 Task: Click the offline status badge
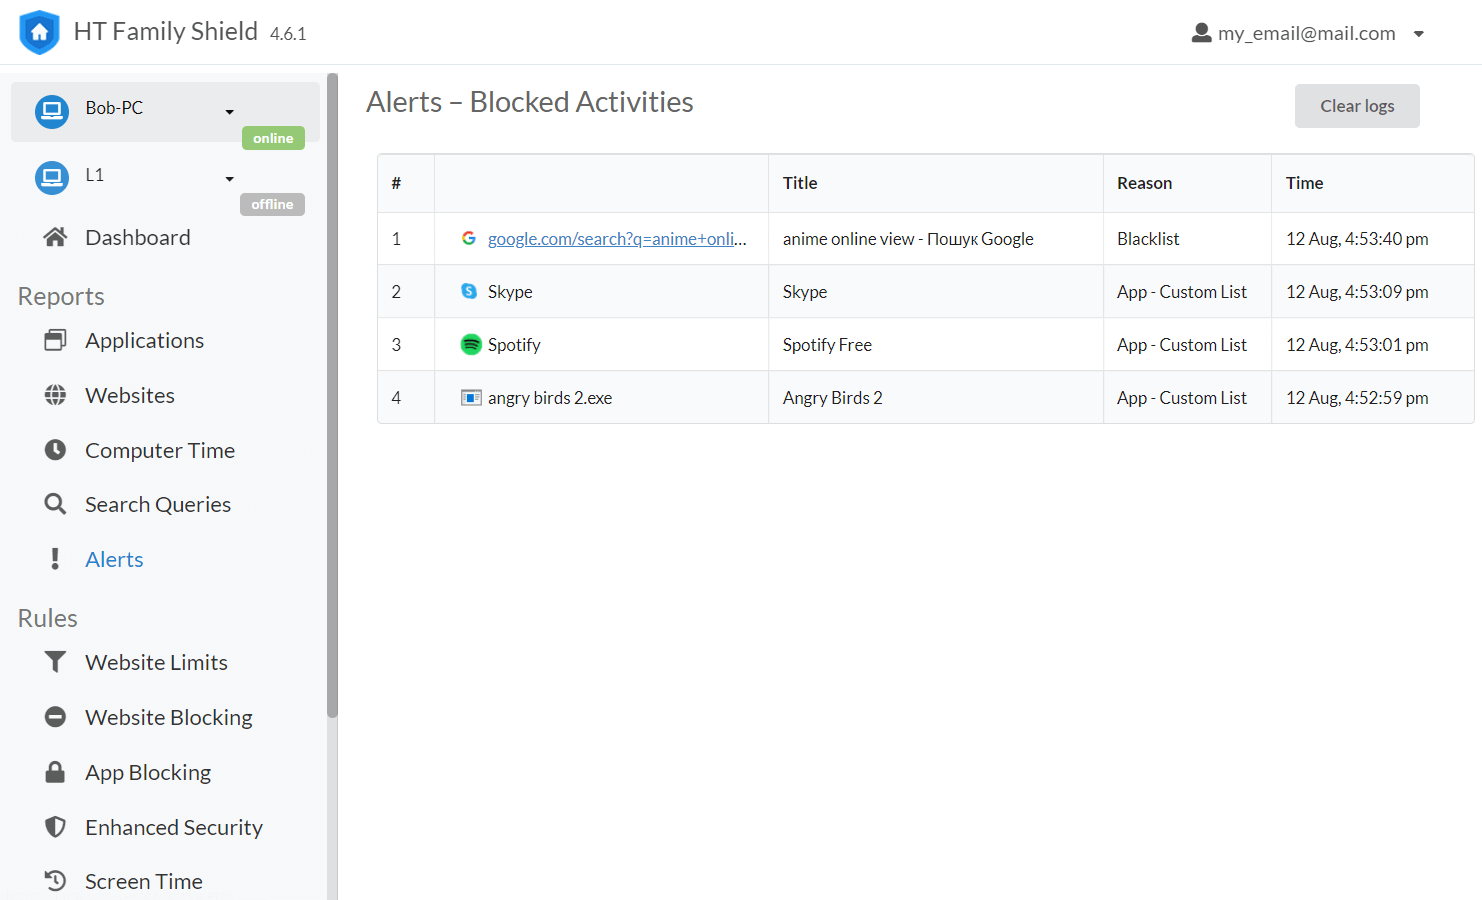[272, 204]
